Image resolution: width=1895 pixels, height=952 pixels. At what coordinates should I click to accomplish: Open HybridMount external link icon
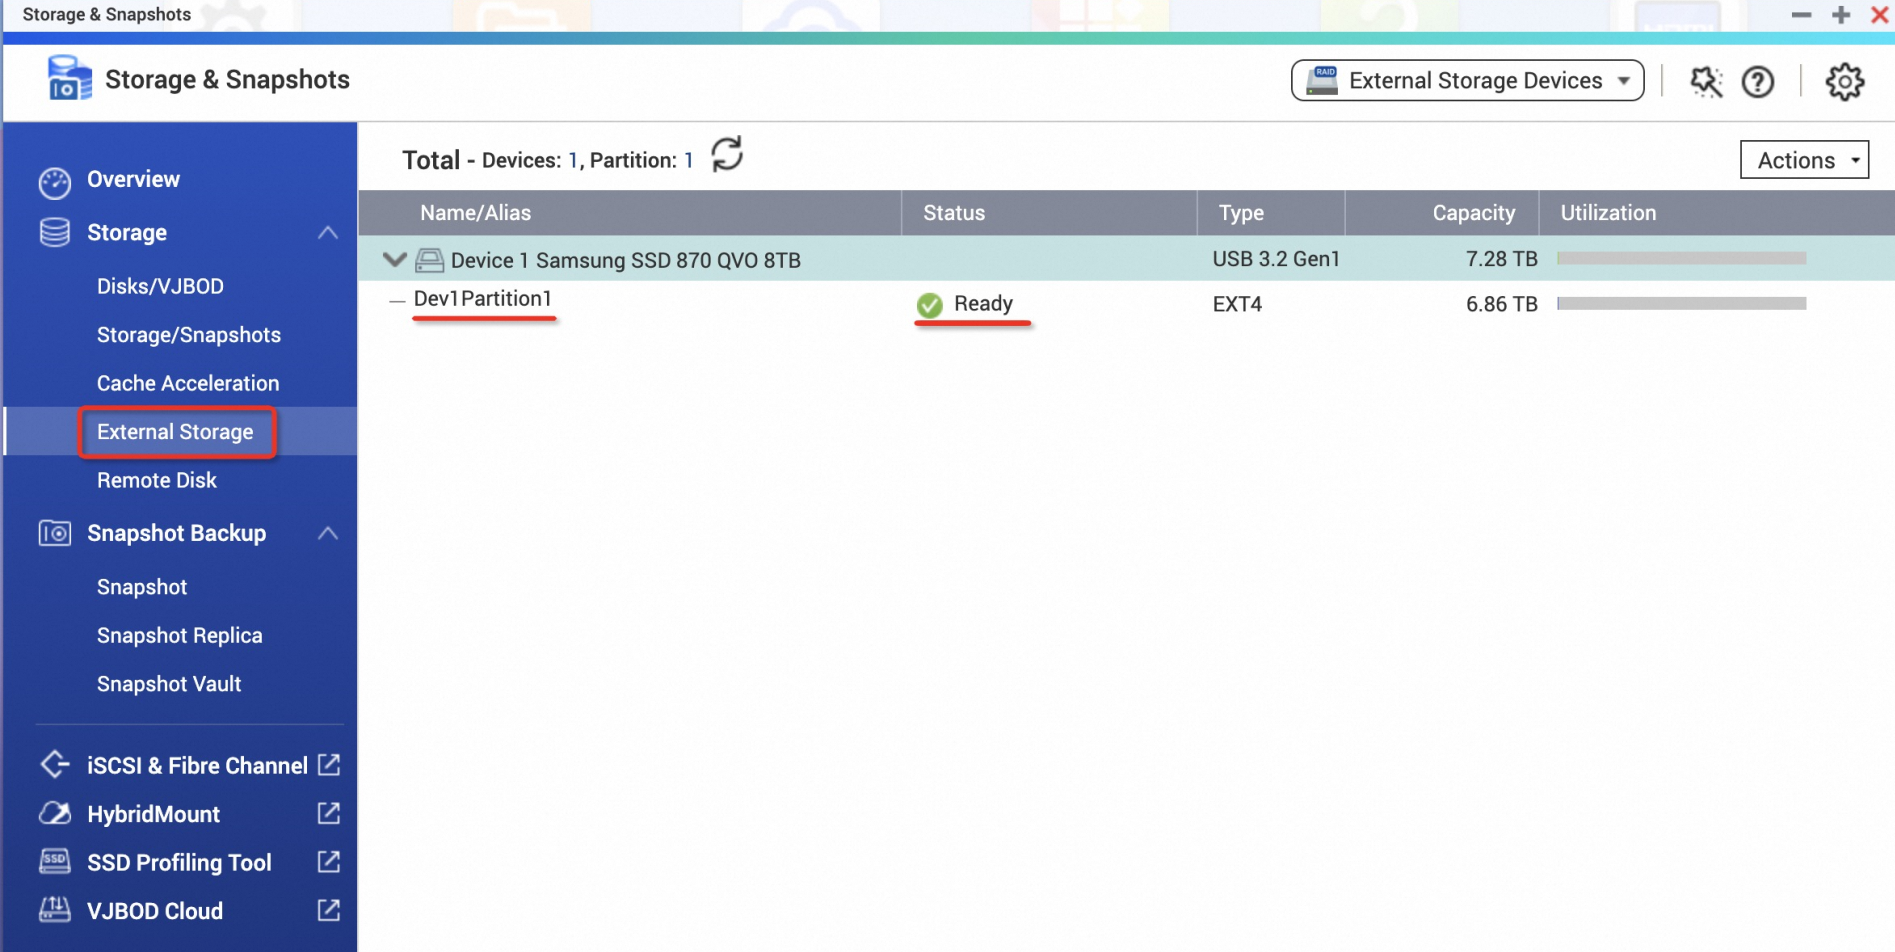point(329,813)
